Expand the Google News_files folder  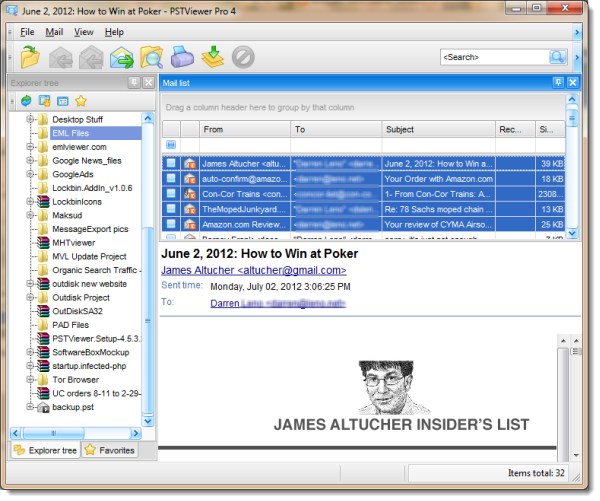(x=30, y=160)
